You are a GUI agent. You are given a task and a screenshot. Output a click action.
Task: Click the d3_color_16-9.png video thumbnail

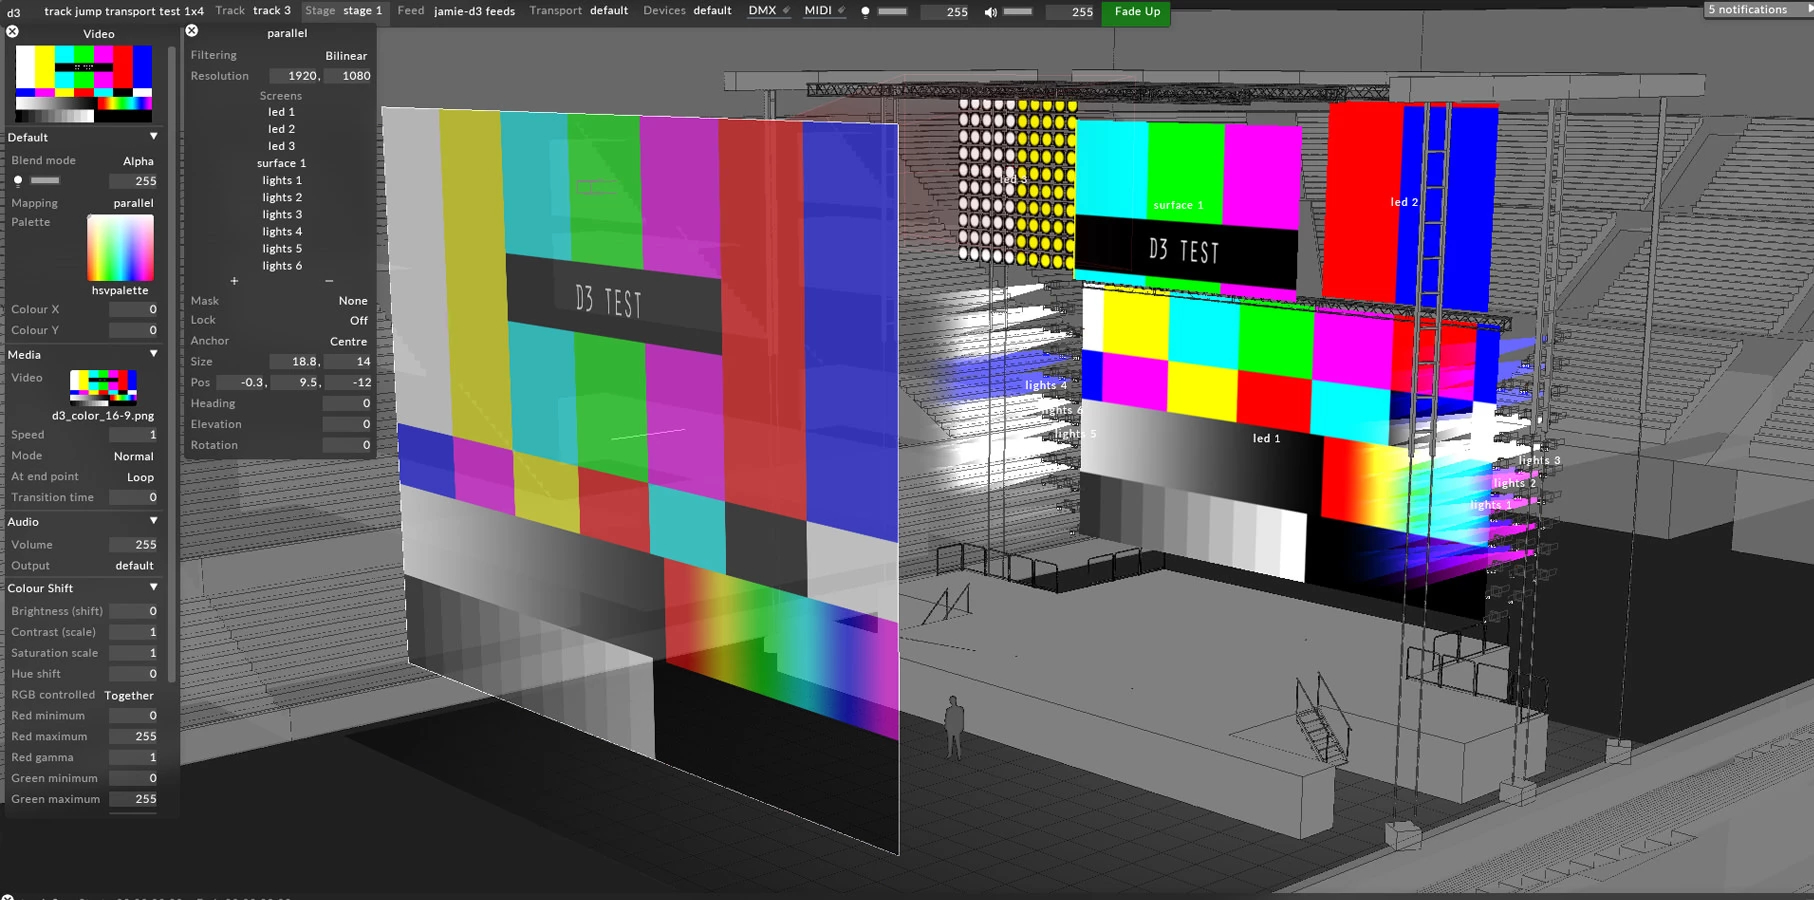(103, 386)
